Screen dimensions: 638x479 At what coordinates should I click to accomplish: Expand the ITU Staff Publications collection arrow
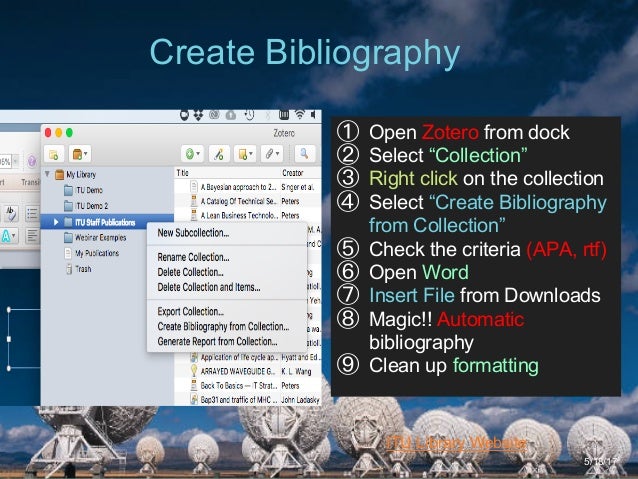pos(56,222)
